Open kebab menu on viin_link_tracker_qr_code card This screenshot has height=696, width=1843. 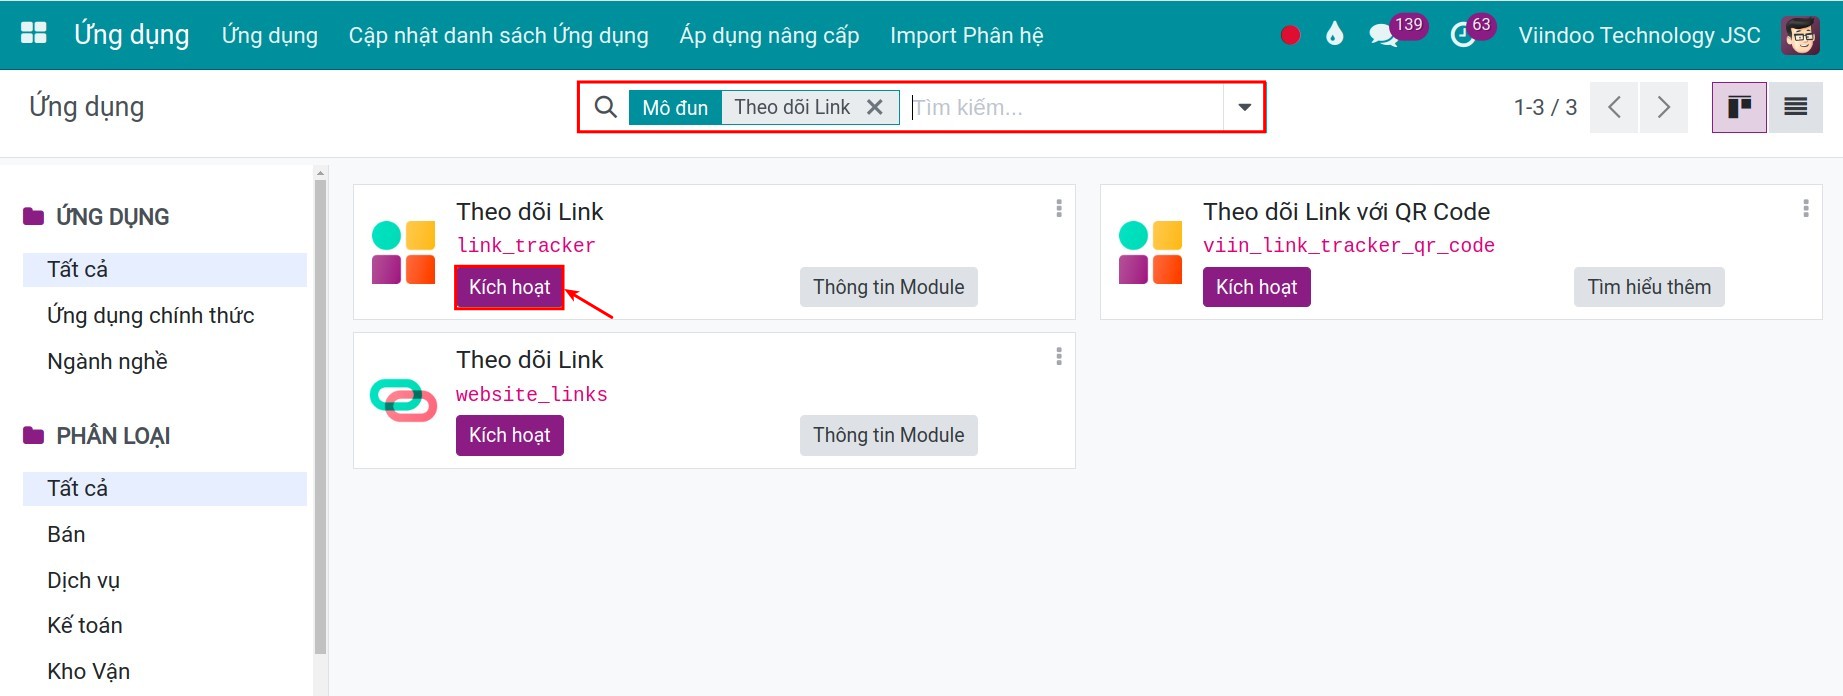(x=1806, y=208)
